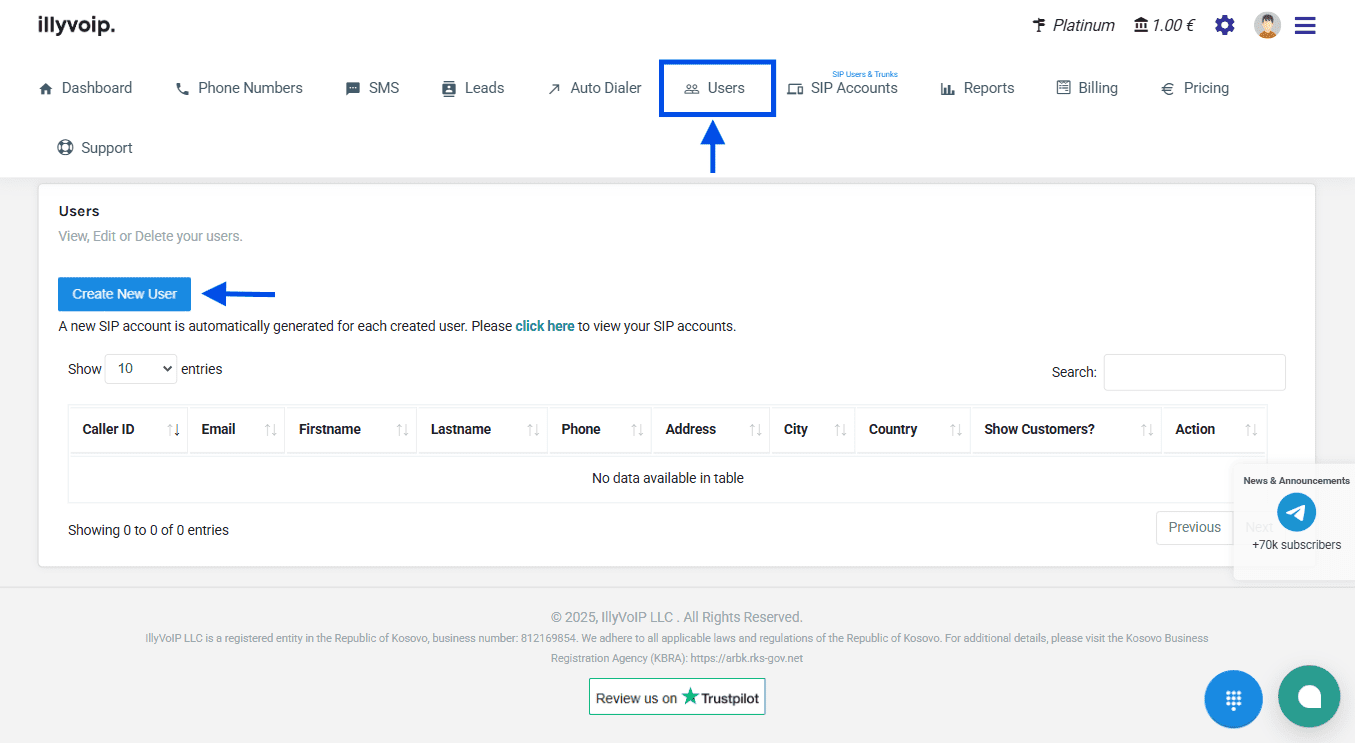Screen dimensions: 1355x743
Task: Click the illyvoip logo
Action: 76,25
